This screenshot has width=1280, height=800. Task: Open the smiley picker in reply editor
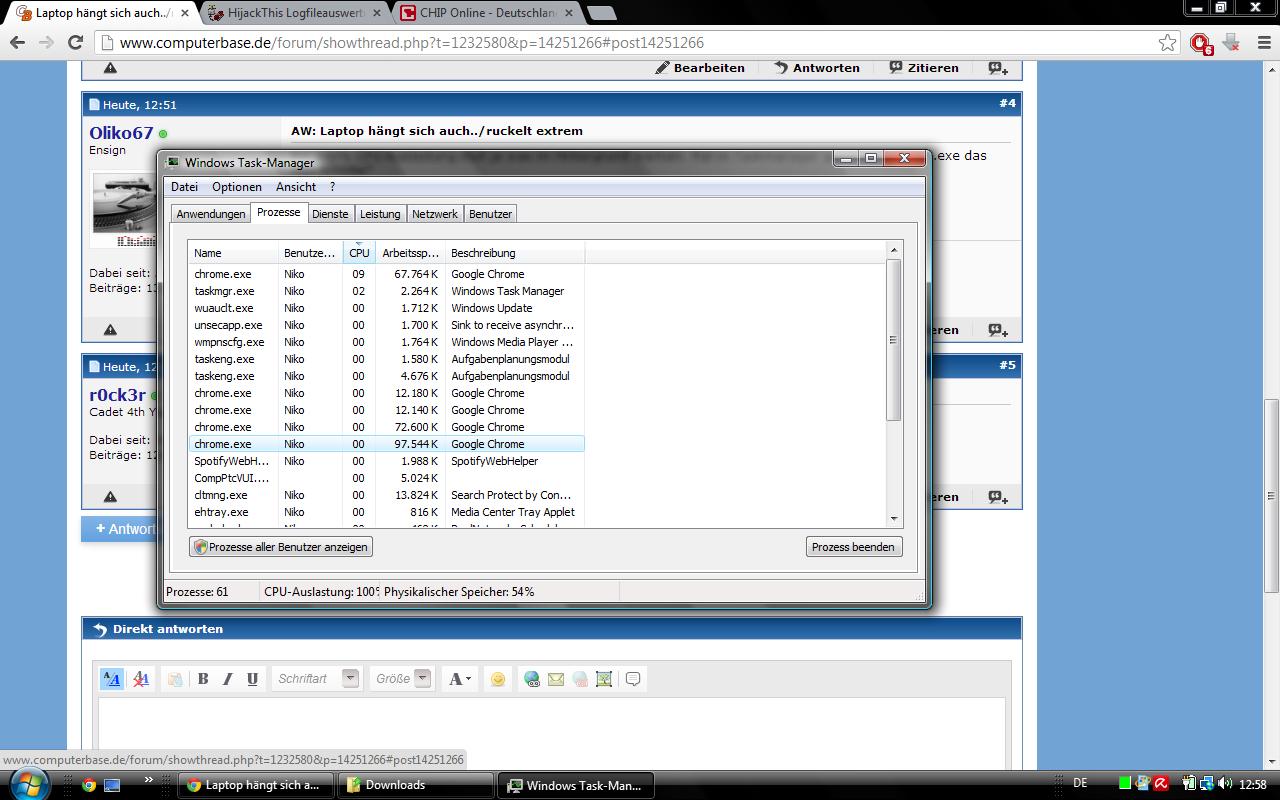click(497, 679)
